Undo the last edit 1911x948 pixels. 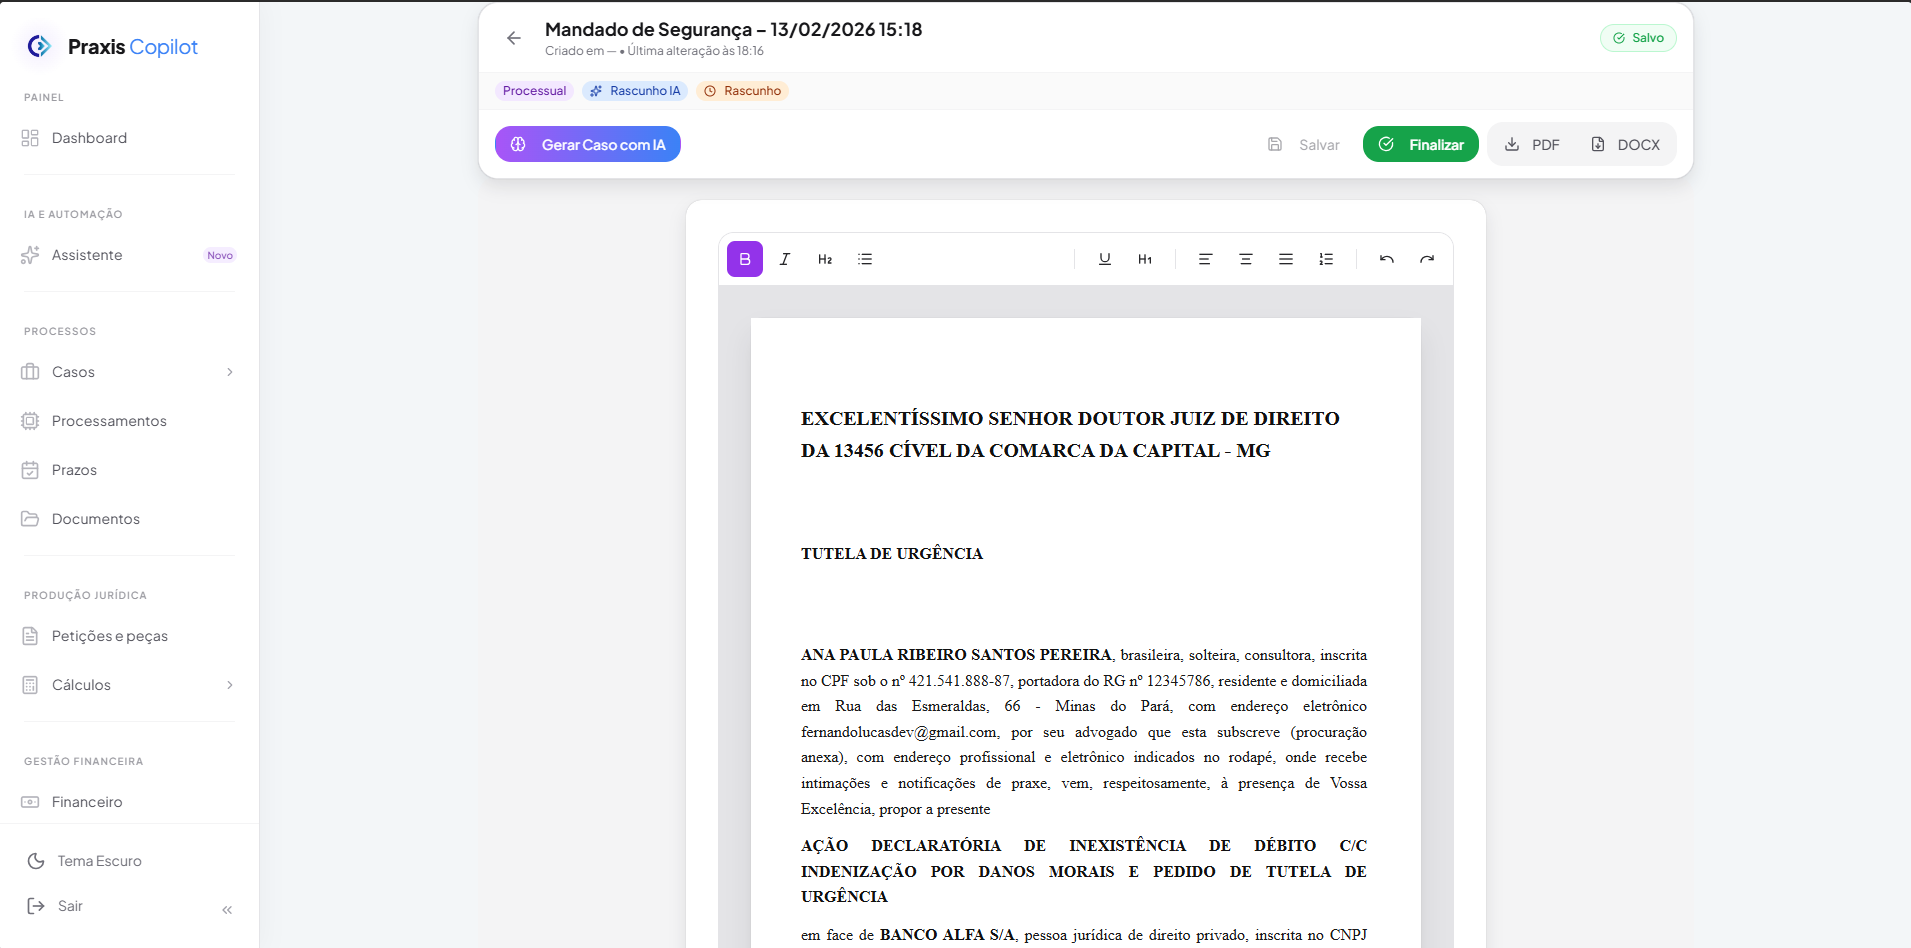tap(1386, 259)
